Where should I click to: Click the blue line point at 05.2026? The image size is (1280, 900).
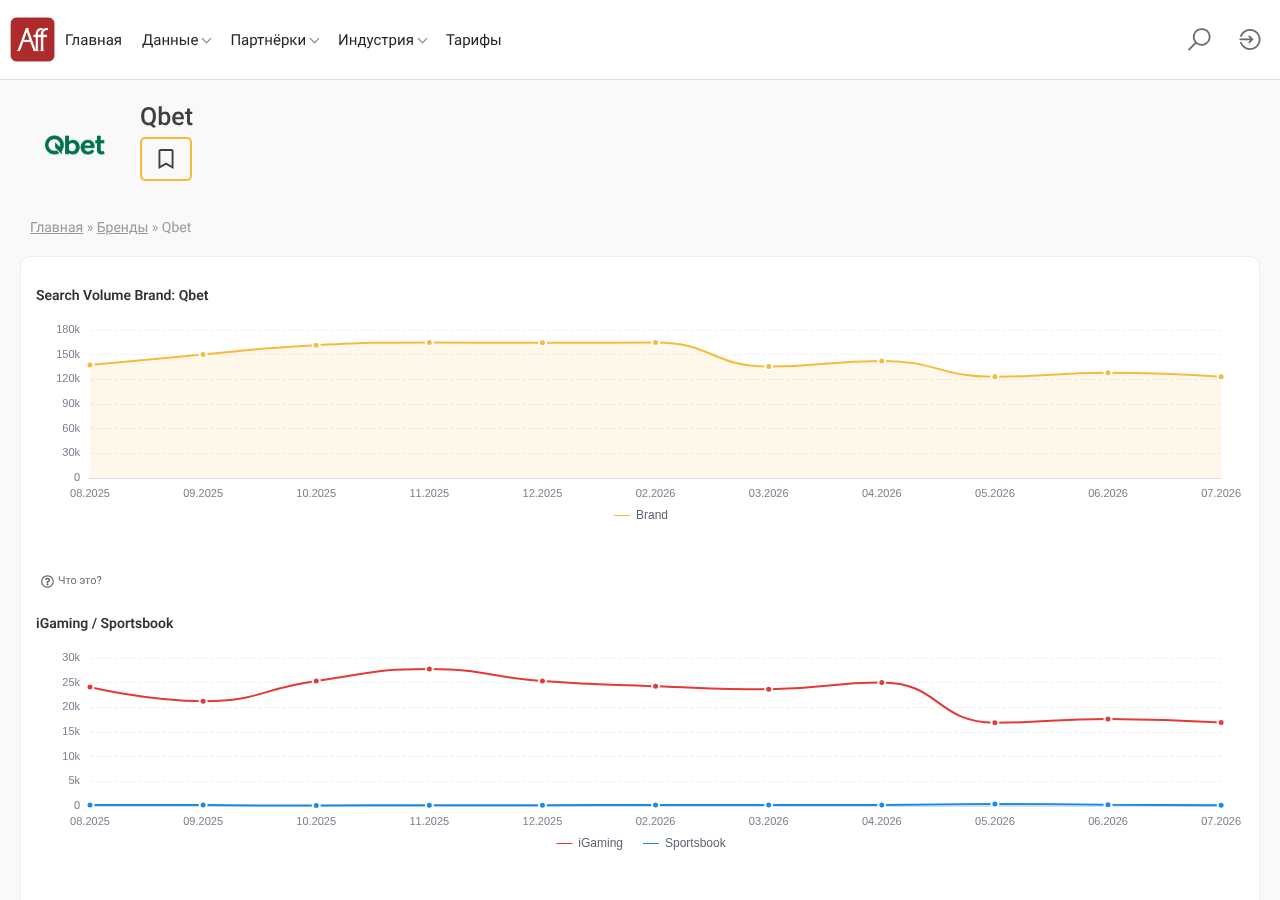click(x=995, y=804)
